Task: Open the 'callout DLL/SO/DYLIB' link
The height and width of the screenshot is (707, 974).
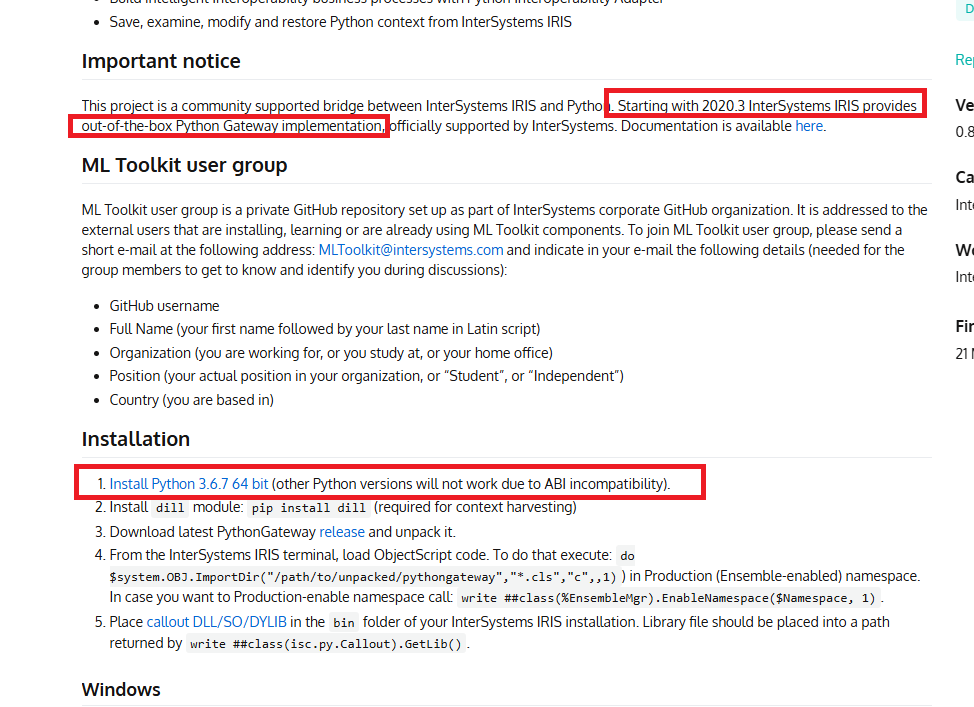Action: click(x=217, y=623)
